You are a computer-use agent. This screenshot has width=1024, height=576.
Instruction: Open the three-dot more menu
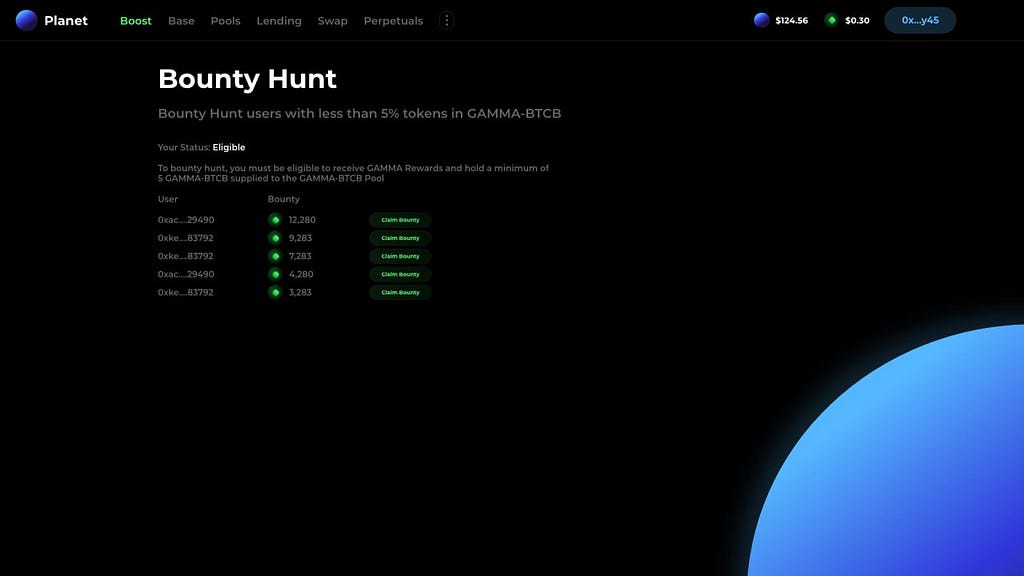click(x=447, y=20)
